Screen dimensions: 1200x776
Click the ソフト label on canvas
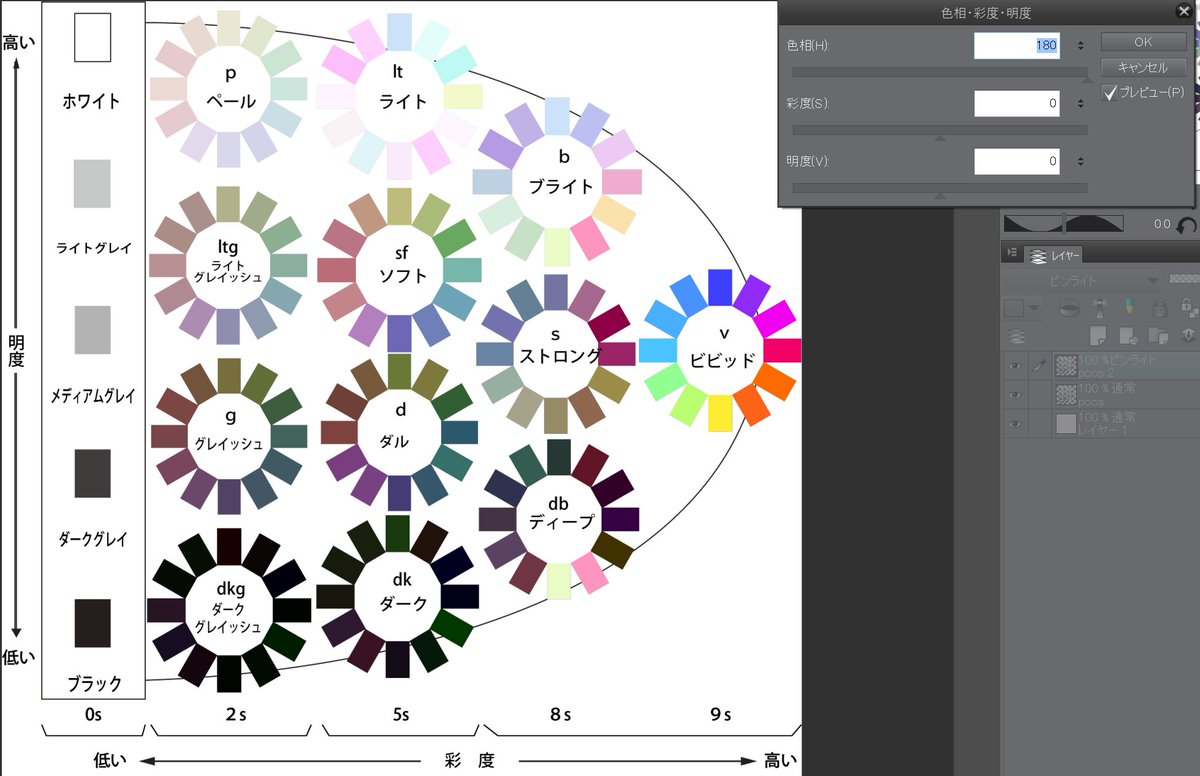pos(403,275)
